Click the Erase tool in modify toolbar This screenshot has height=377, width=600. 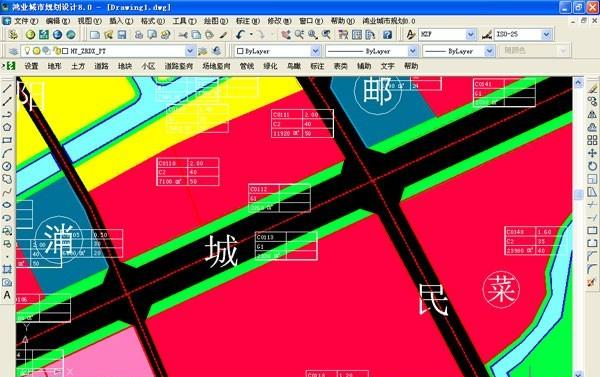[592, 89]
